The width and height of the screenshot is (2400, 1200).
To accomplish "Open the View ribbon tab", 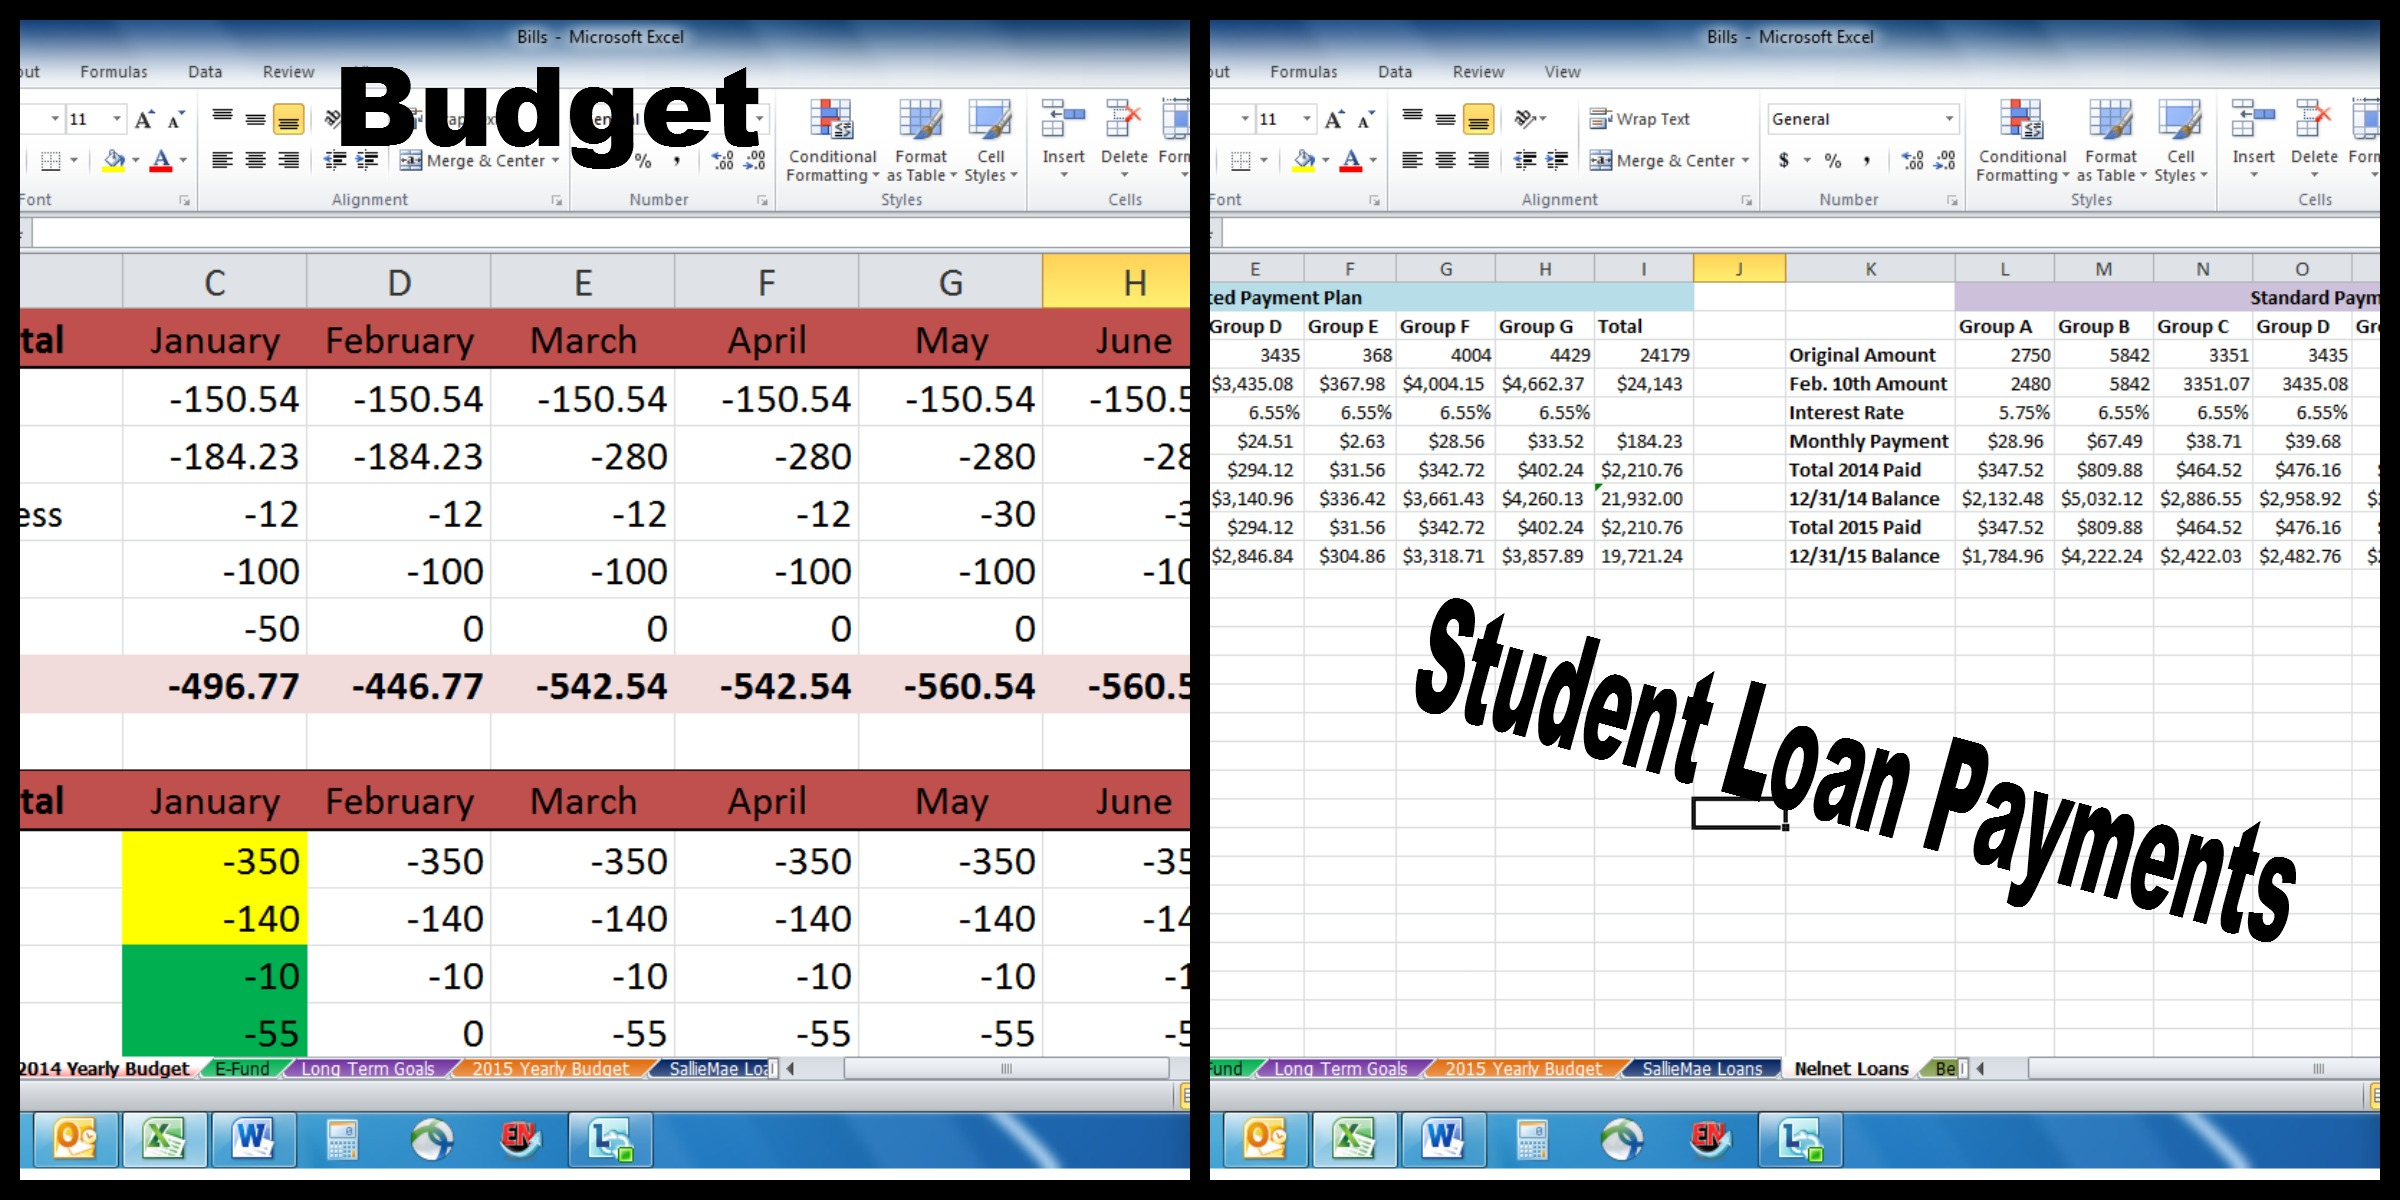I will (1561, 72).
